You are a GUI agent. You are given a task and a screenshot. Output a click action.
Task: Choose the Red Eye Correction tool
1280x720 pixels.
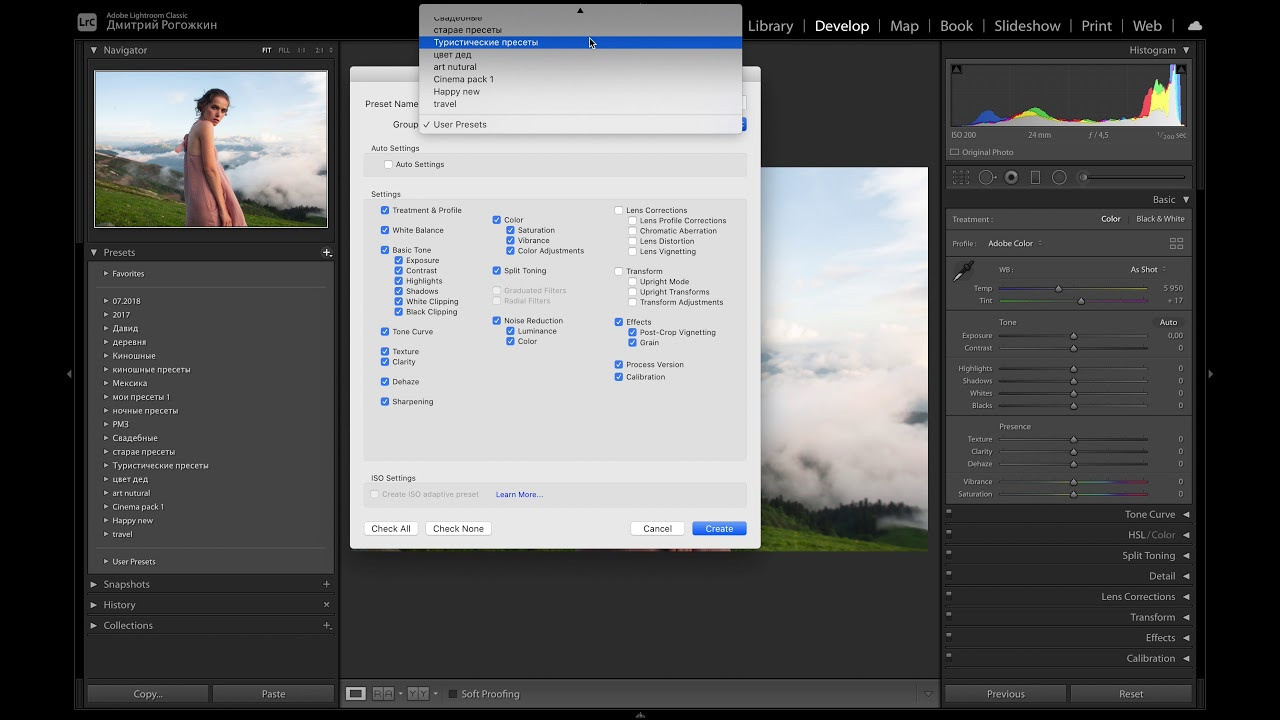point(1011,177)
